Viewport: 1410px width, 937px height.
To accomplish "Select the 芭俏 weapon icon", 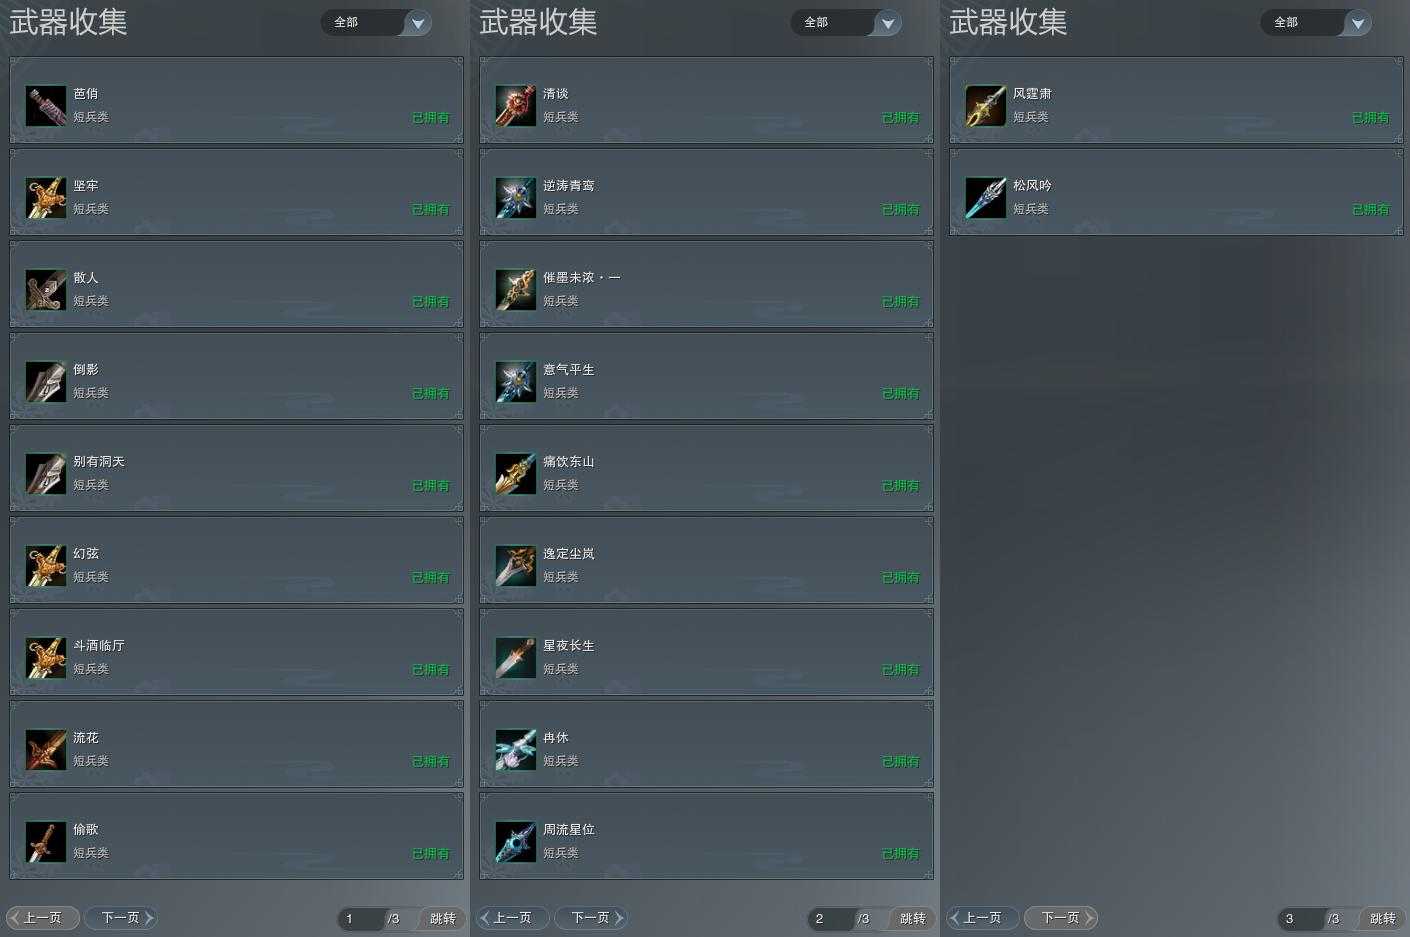I will pos(46,105).
